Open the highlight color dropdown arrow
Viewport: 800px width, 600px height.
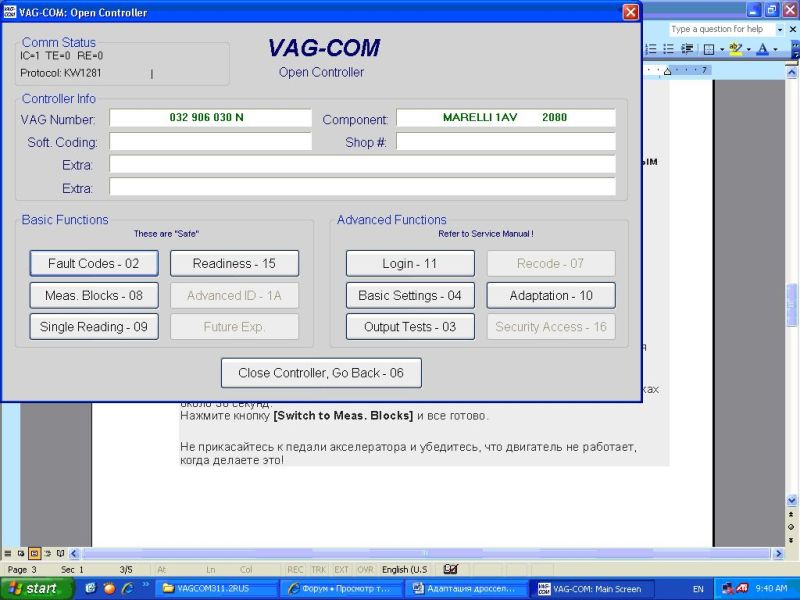pyautogui.click(x=747, y=49)
